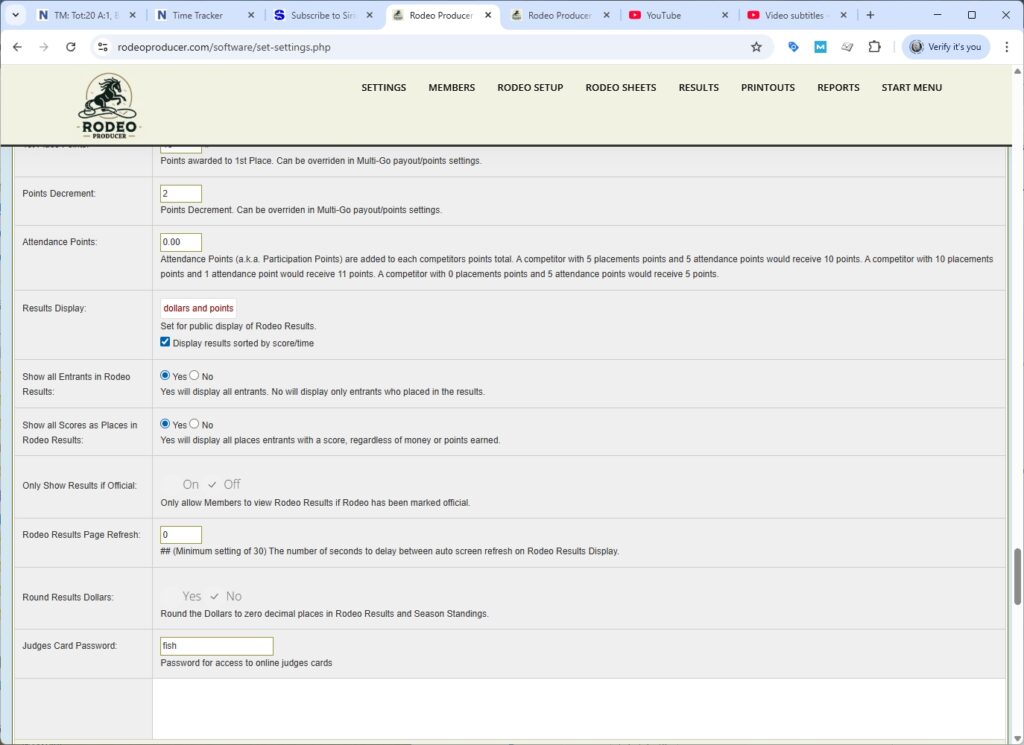
Task: Click the Gmail M extension icon
Action: (820, 46)
